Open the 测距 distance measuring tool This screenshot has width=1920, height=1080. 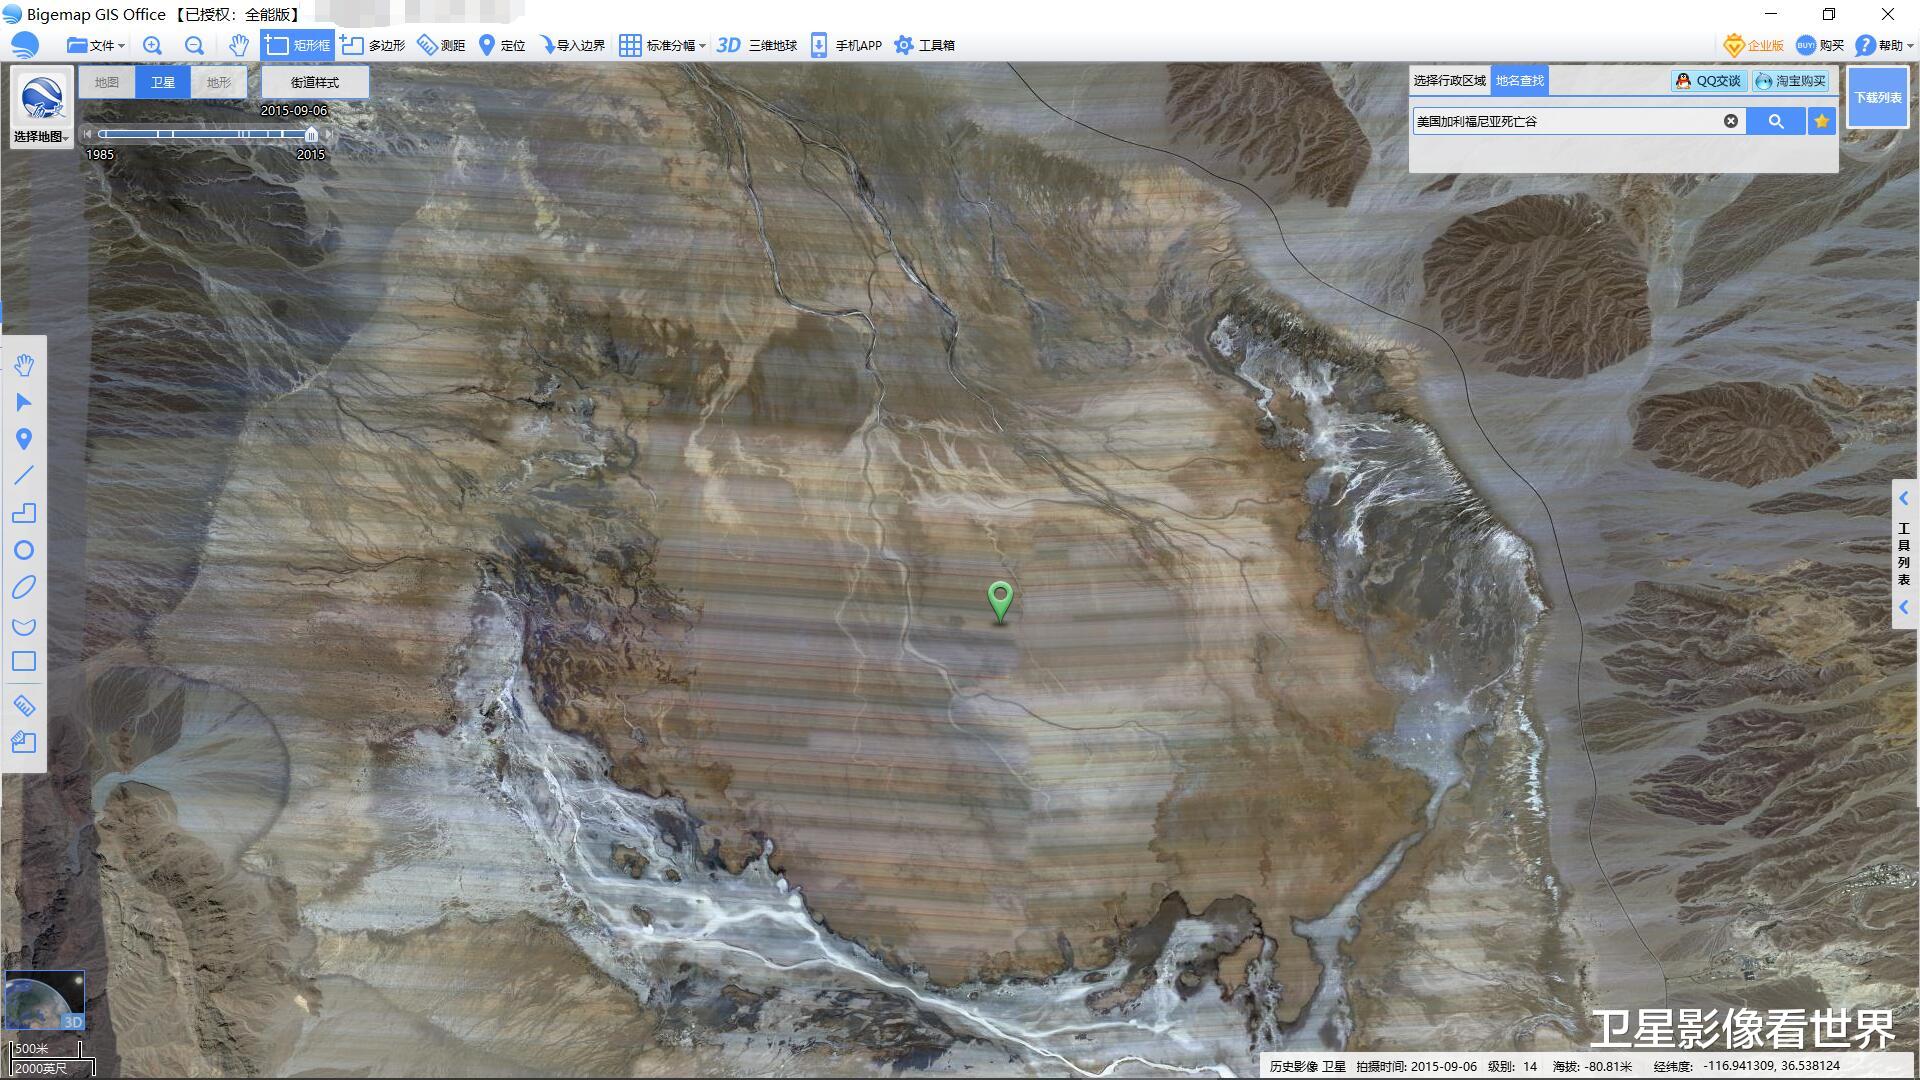(441, 45)
